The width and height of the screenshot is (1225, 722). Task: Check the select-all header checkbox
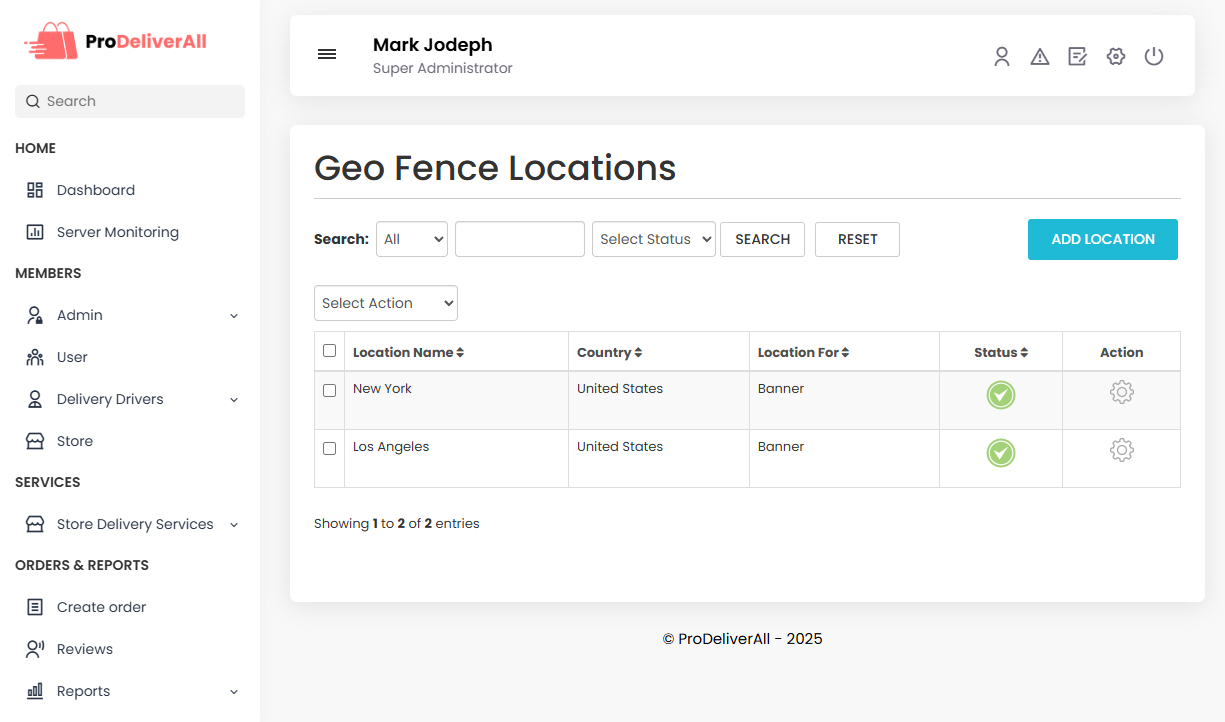(x=330, y=351)
